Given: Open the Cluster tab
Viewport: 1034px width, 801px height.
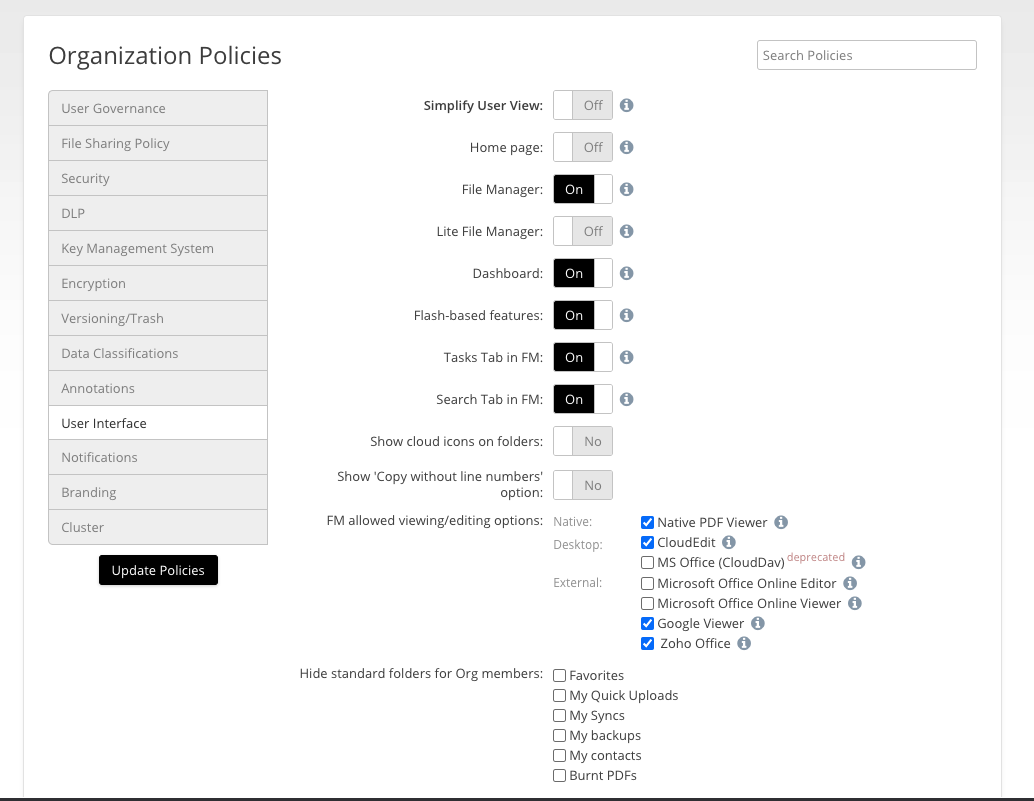Looking at the screenshot, I should pos(158,527).
